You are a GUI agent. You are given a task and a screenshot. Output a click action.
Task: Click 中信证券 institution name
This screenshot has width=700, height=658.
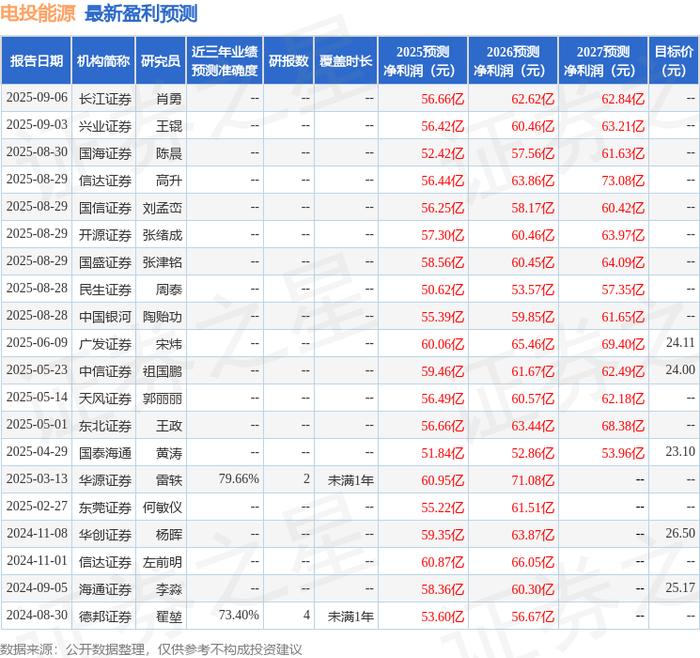[105, 371]
